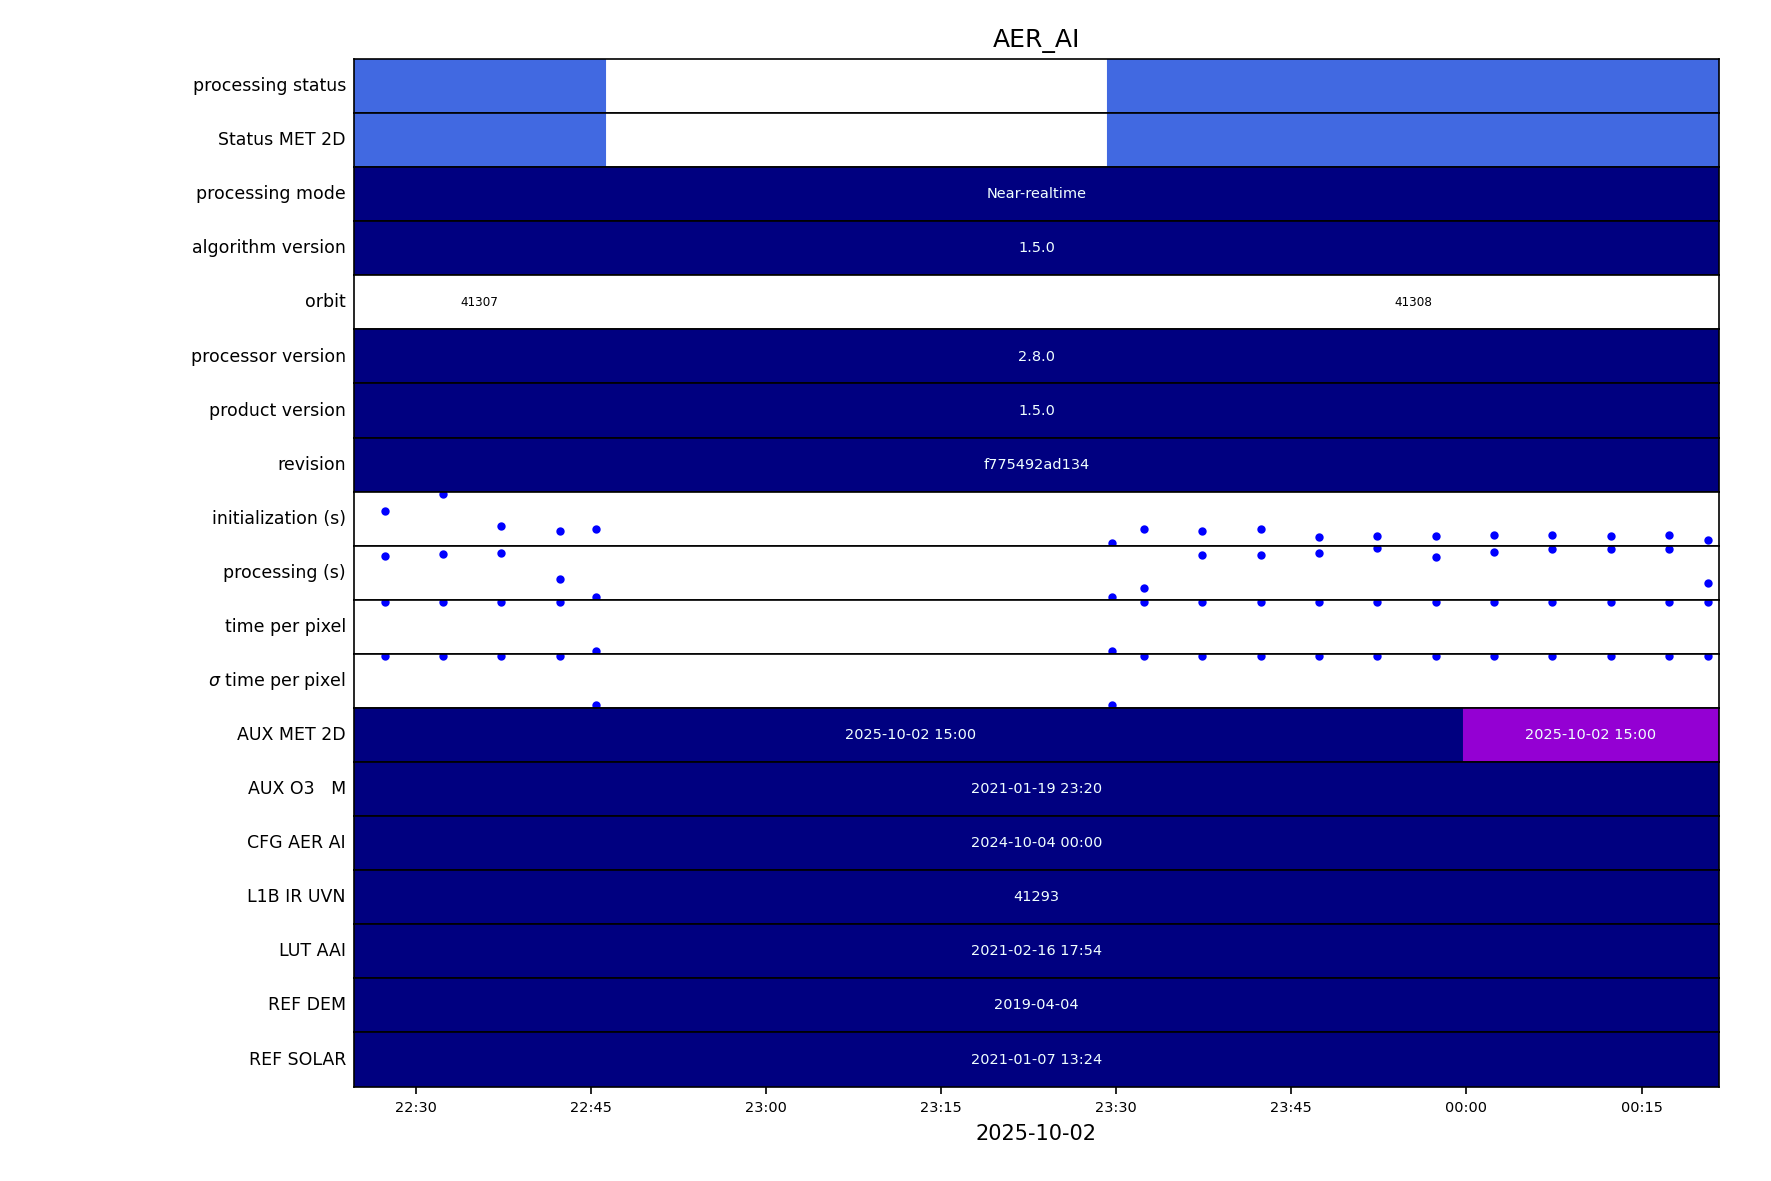Click the Near-realtime processing mode bar
The width and height of the screenshot is (1771, 1181).
[1035, 194]
